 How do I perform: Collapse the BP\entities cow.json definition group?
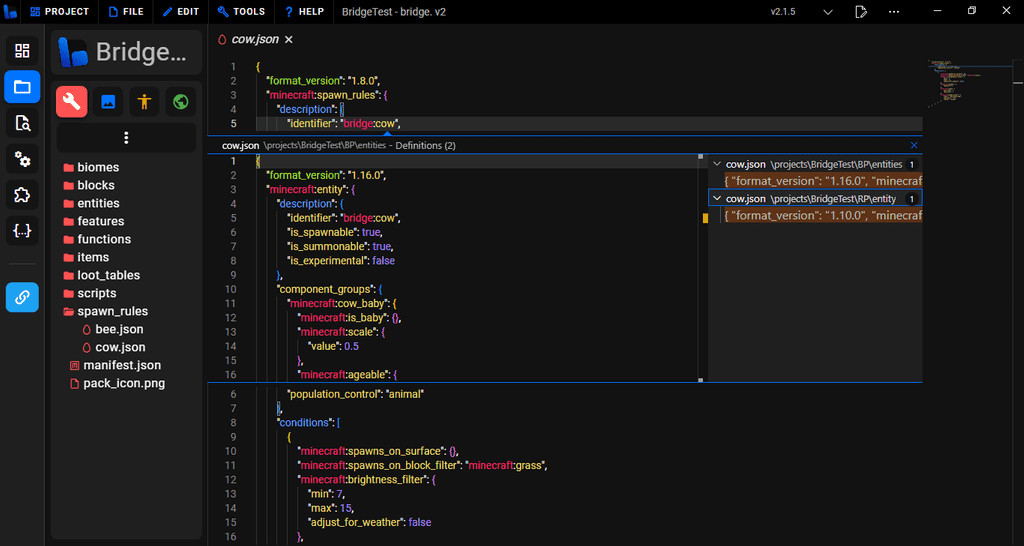click(x=716, y=164)
